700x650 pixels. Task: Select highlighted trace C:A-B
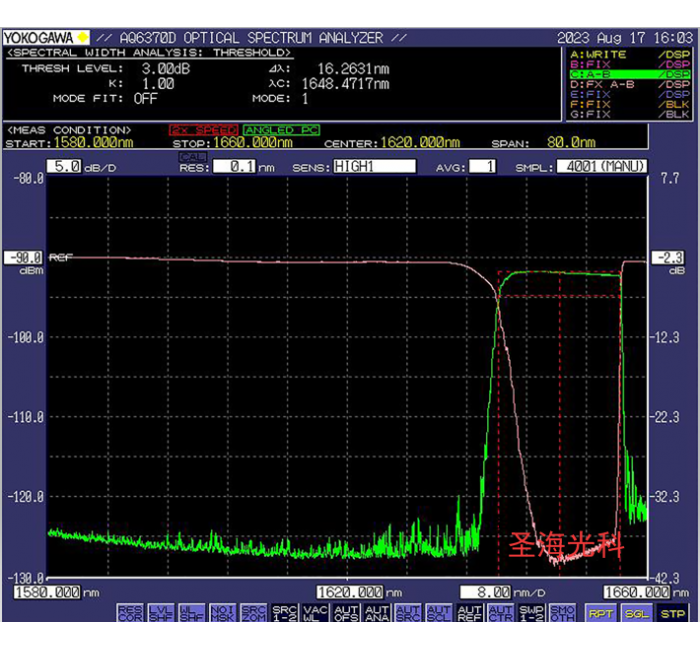coord(628,75)
